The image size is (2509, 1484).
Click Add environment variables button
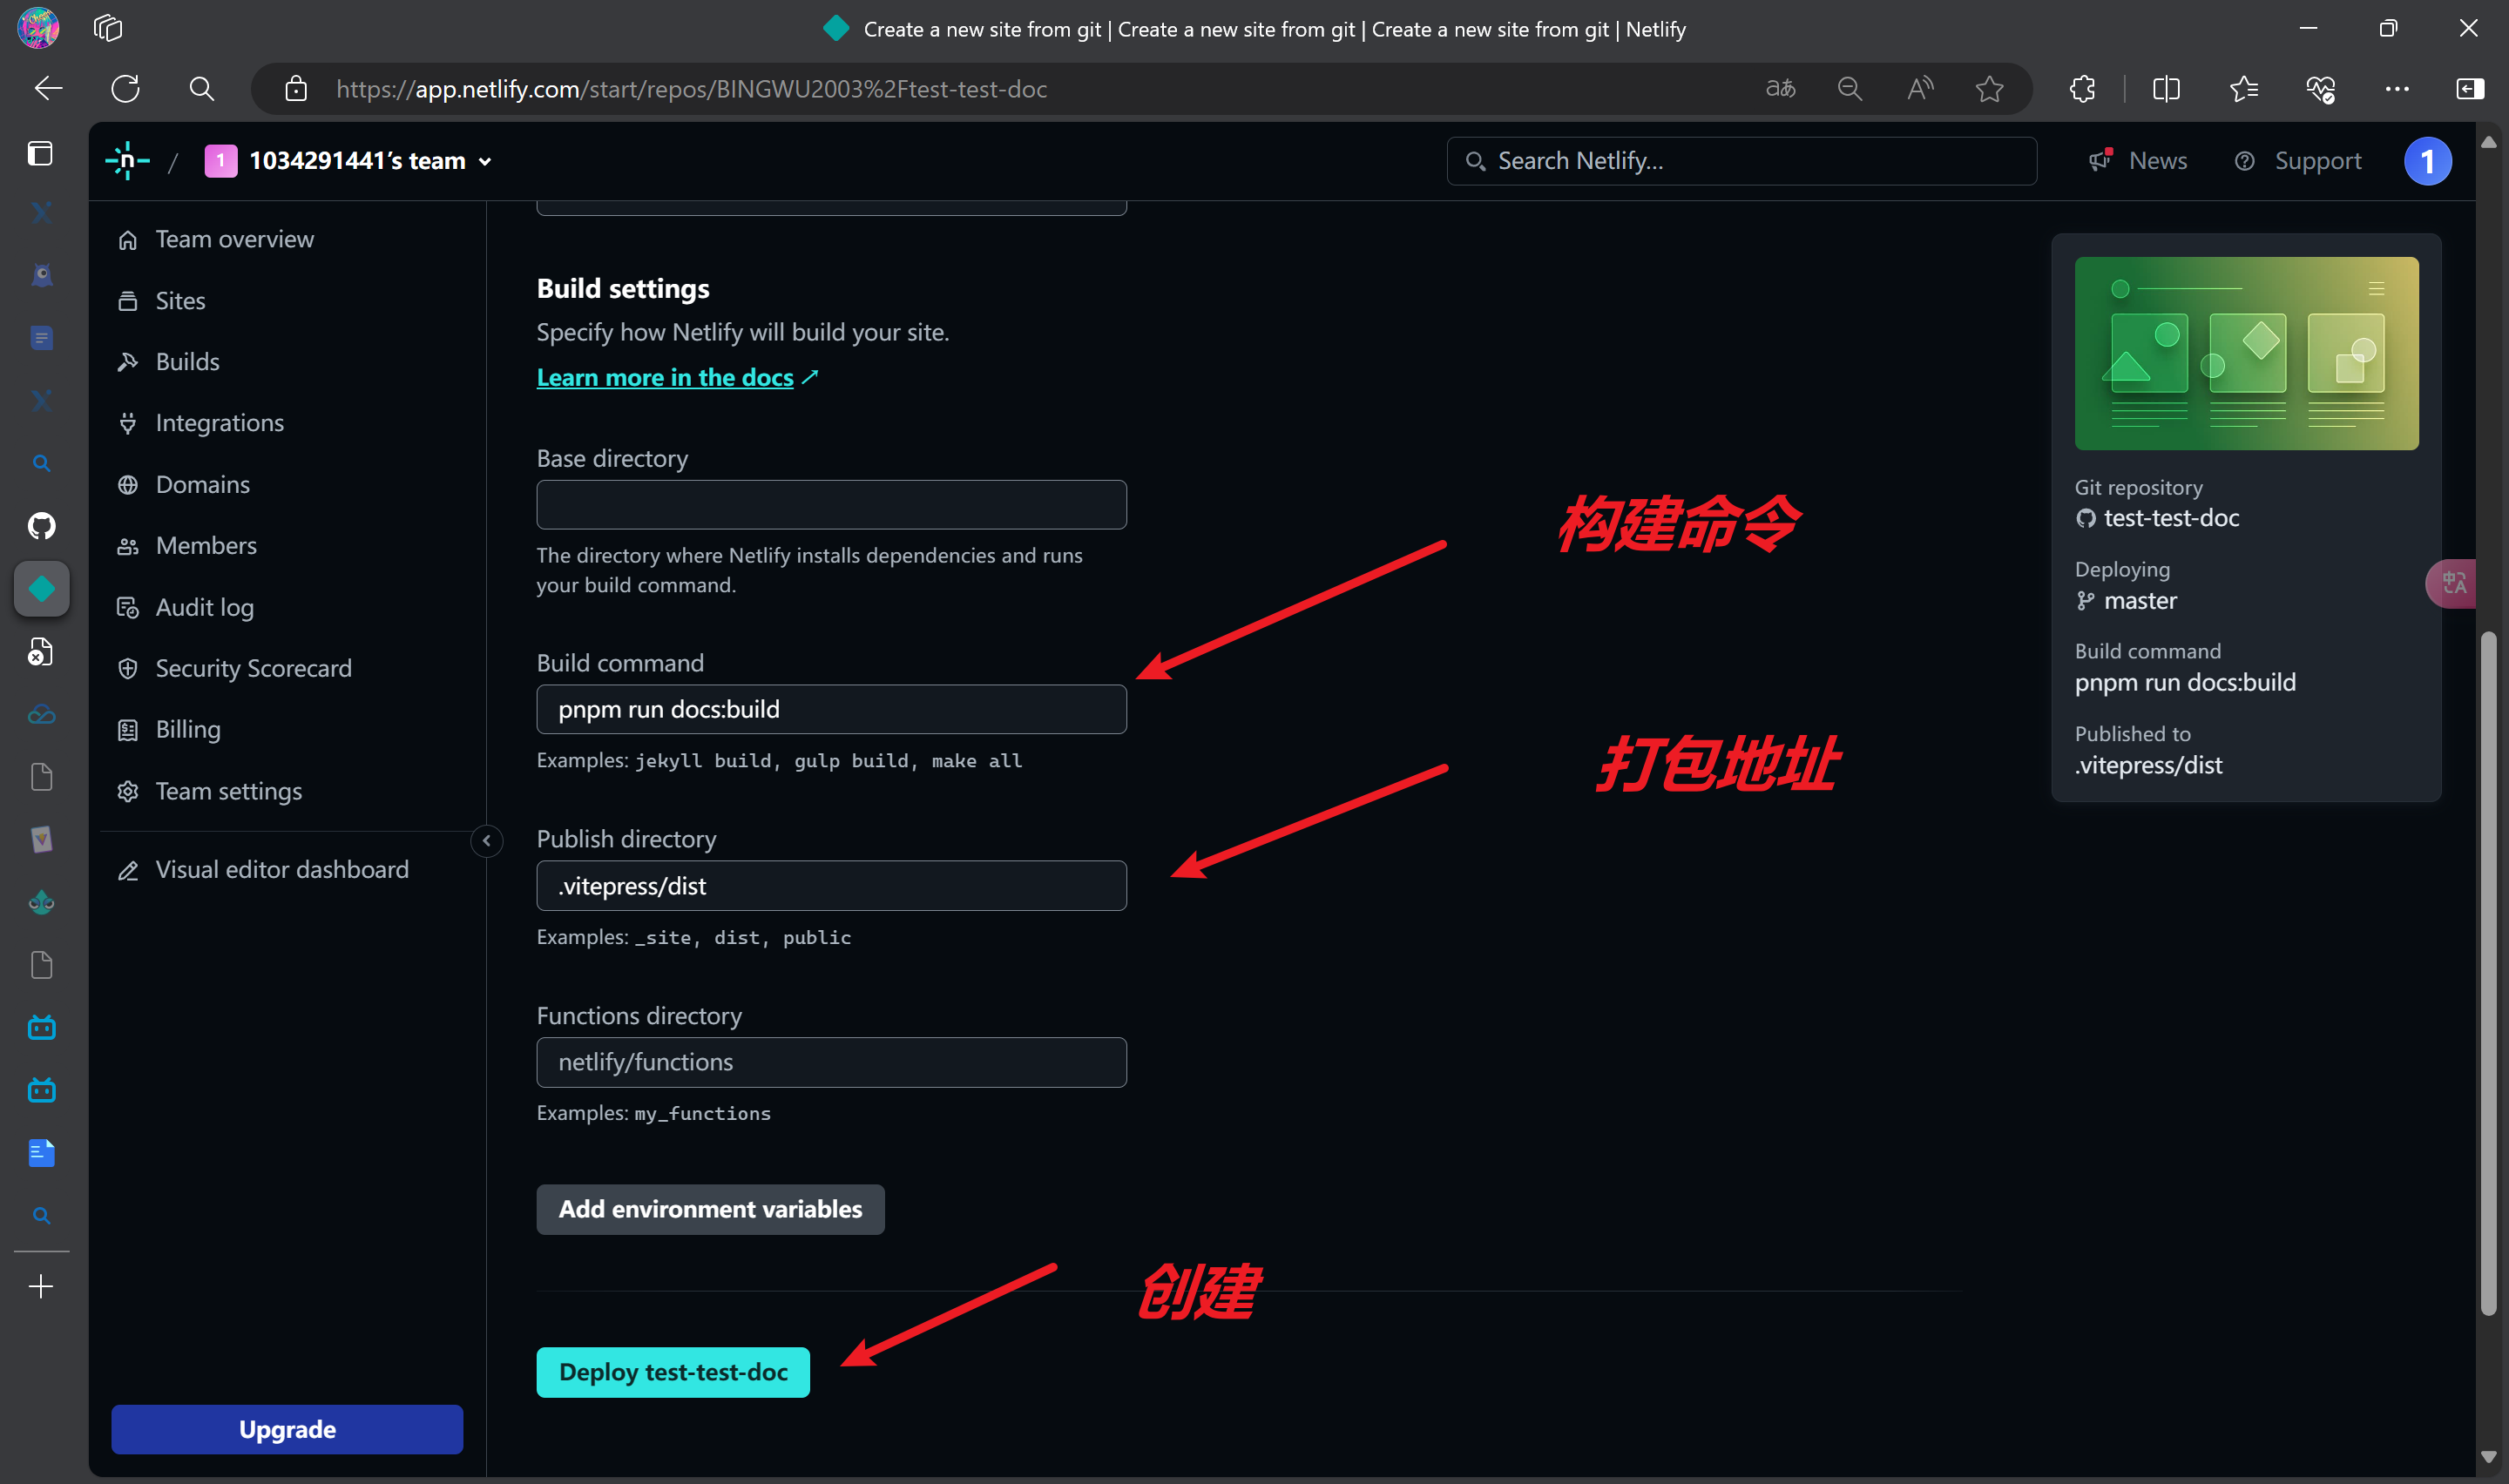(x=710, y=1209)
